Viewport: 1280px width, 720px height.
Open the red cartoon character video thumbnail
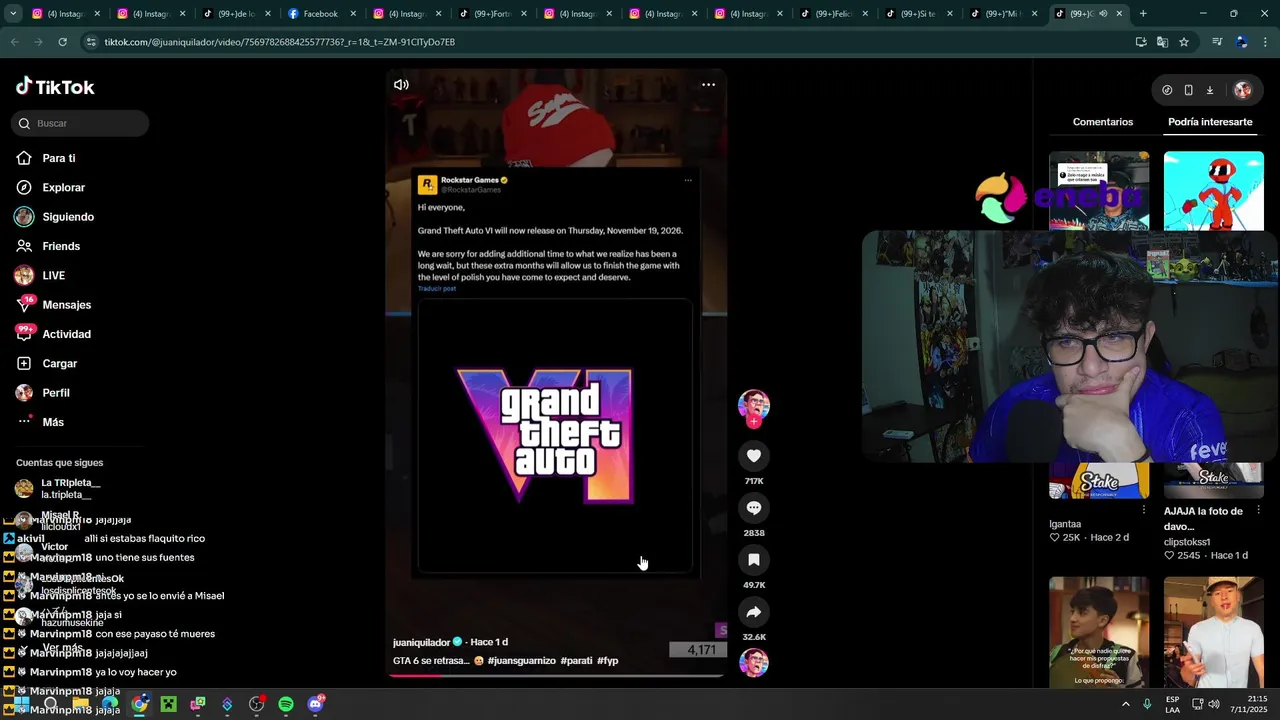click(x=1214, y=191)
